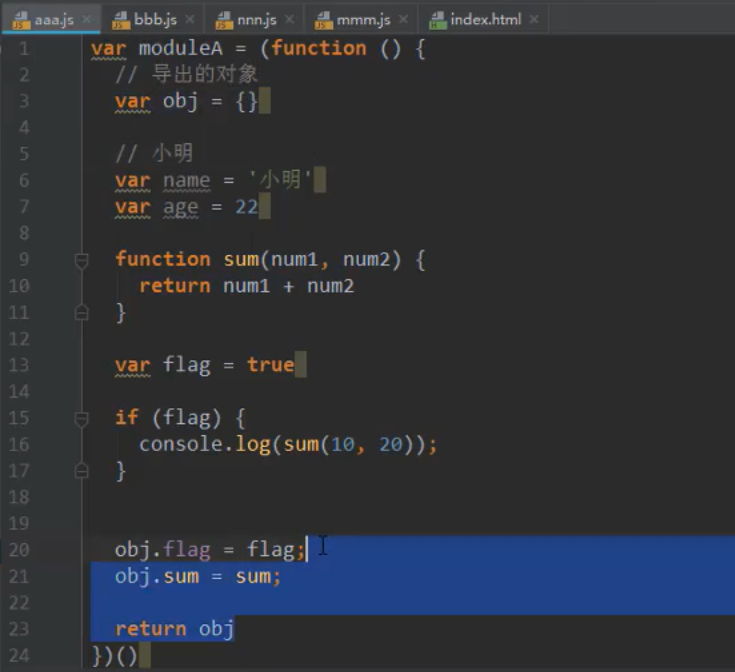Click 'return obj' on line 23
735x672 pixels.
tap(174, 629)
